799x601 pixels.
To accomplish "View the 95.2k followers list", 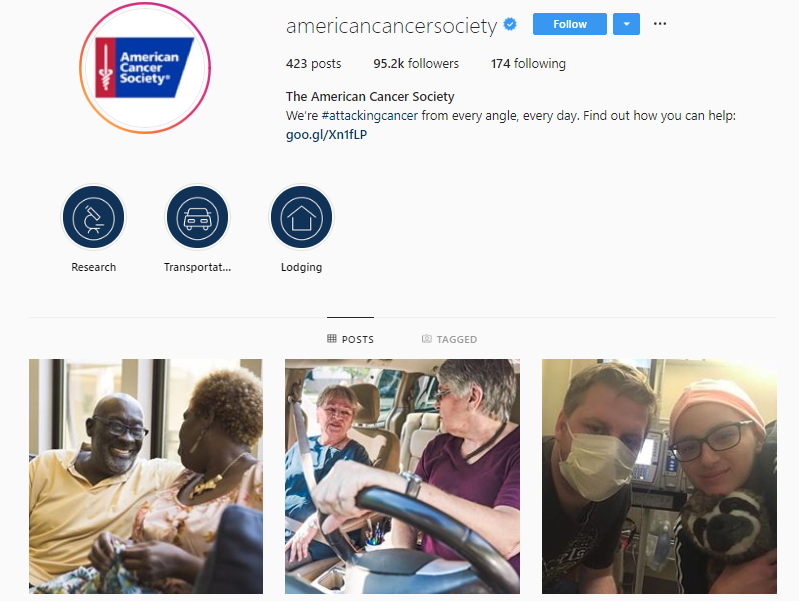I will click(416, 64).
